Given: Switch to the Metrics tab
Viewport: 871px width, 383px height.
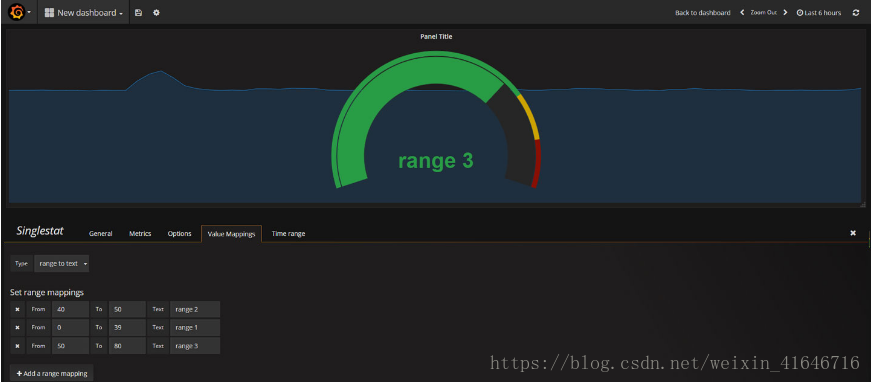Looking at the screenshot, I should 140,233.
